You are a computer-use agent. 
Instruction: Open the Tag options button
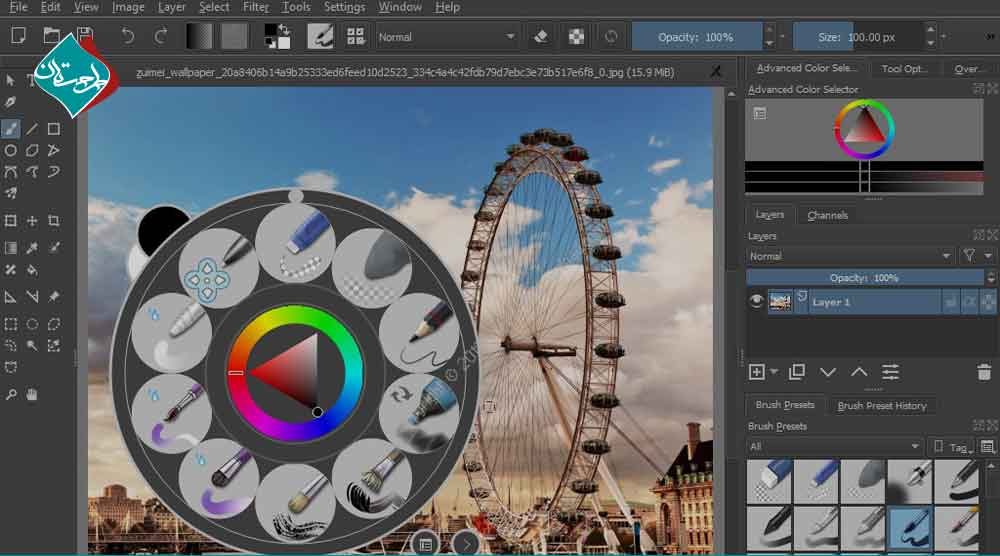pyautogui.click(x=952, y=446)
